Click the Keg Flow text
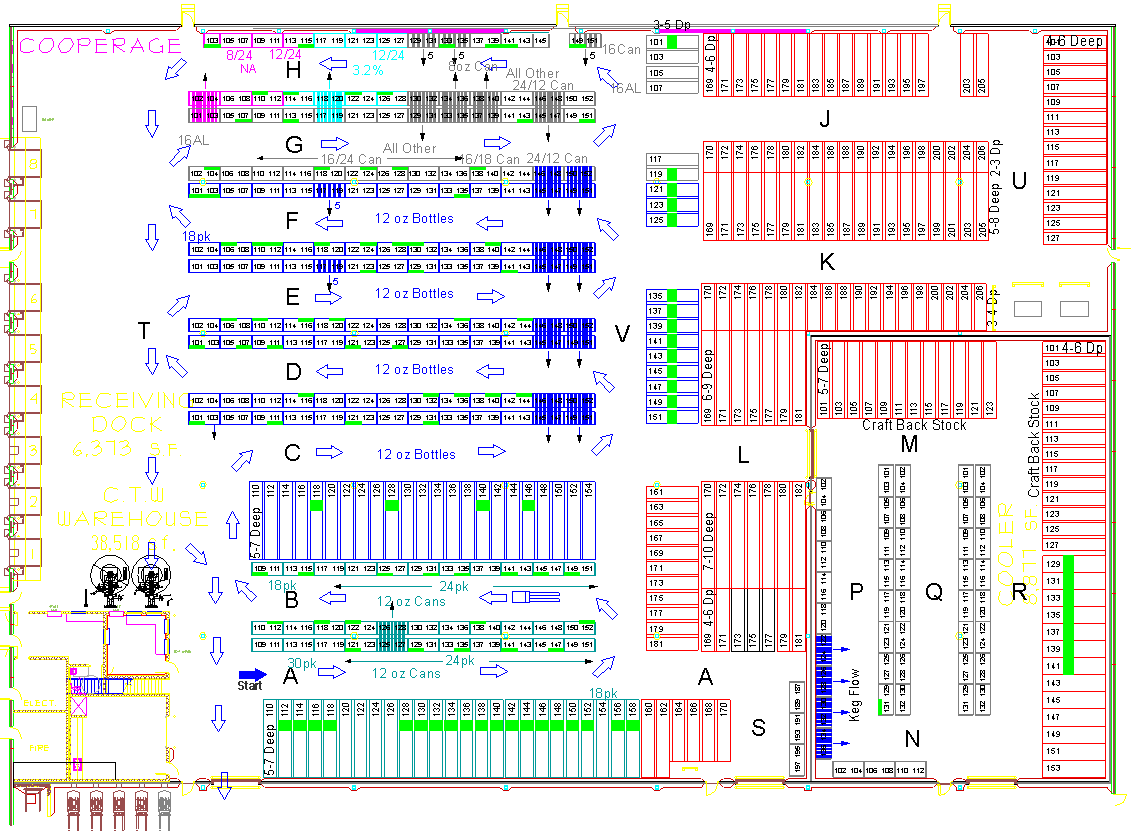This screenshot has height=838, width=1148. [853, 695]
